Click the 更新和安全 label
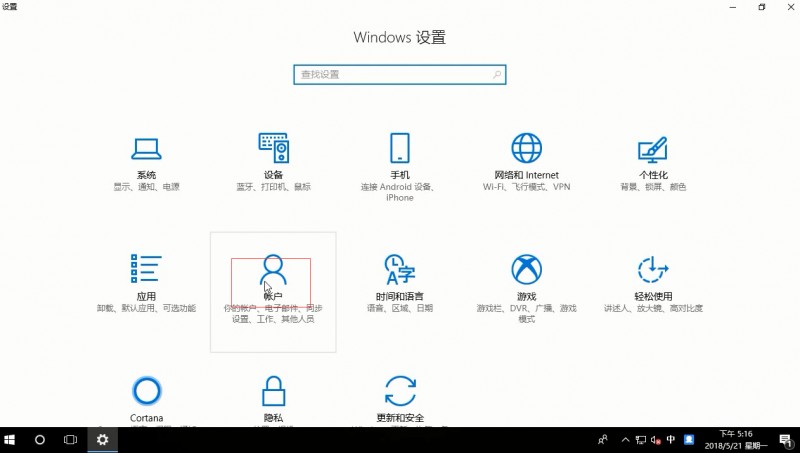This screenshot has width=800, height=453. click(x=400, y=418)
